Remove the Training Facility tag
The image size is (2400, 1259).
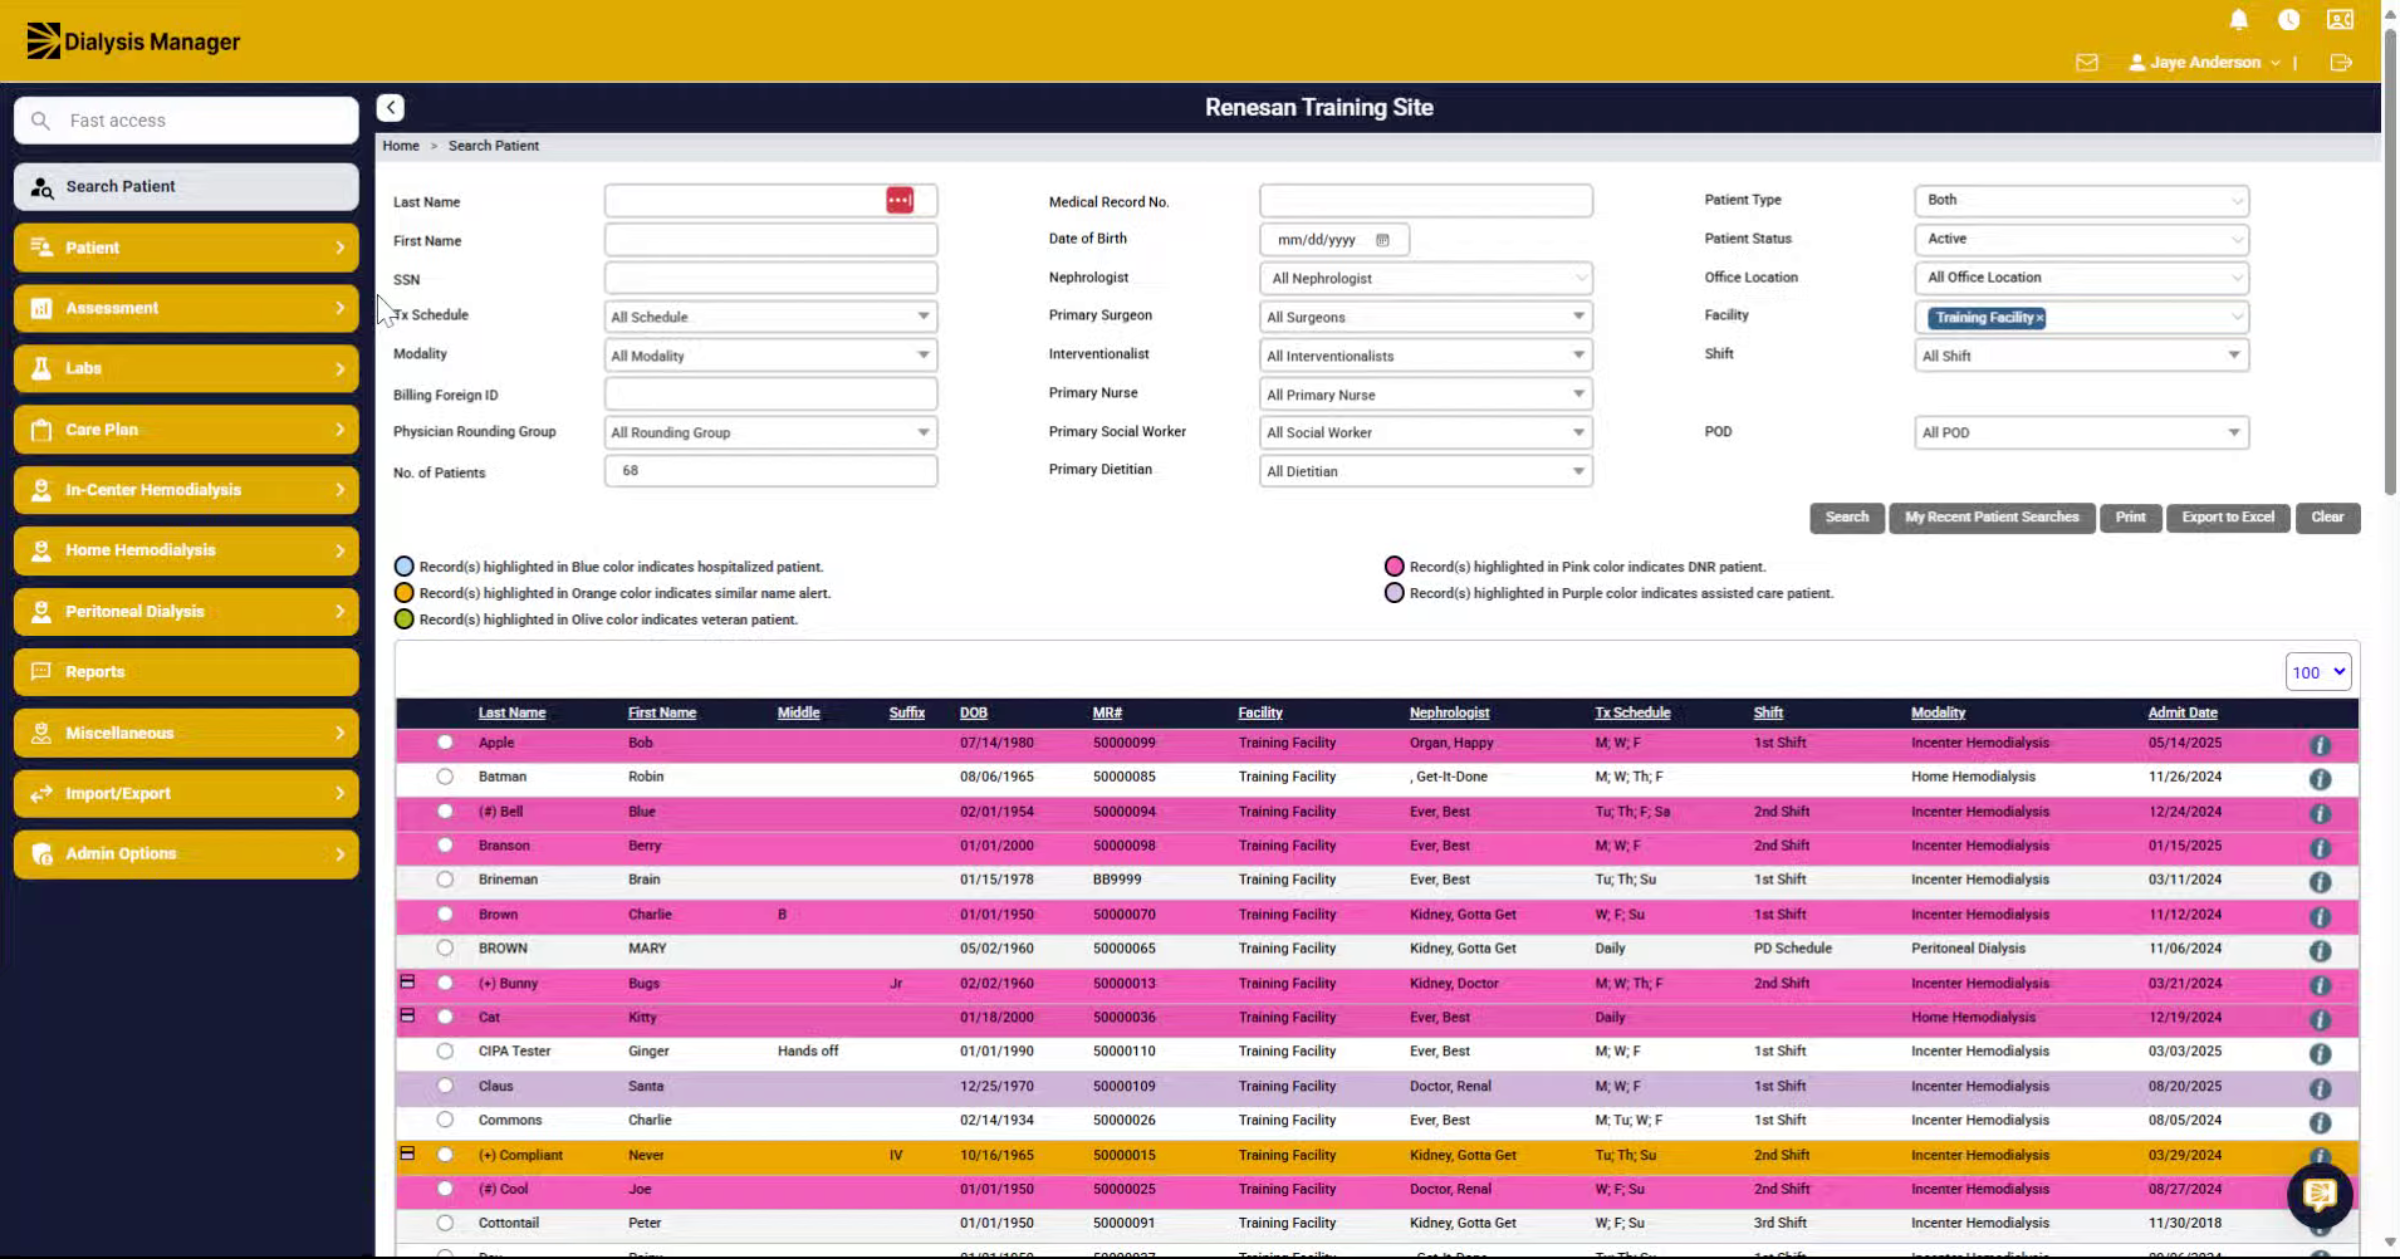(2039, 318)
